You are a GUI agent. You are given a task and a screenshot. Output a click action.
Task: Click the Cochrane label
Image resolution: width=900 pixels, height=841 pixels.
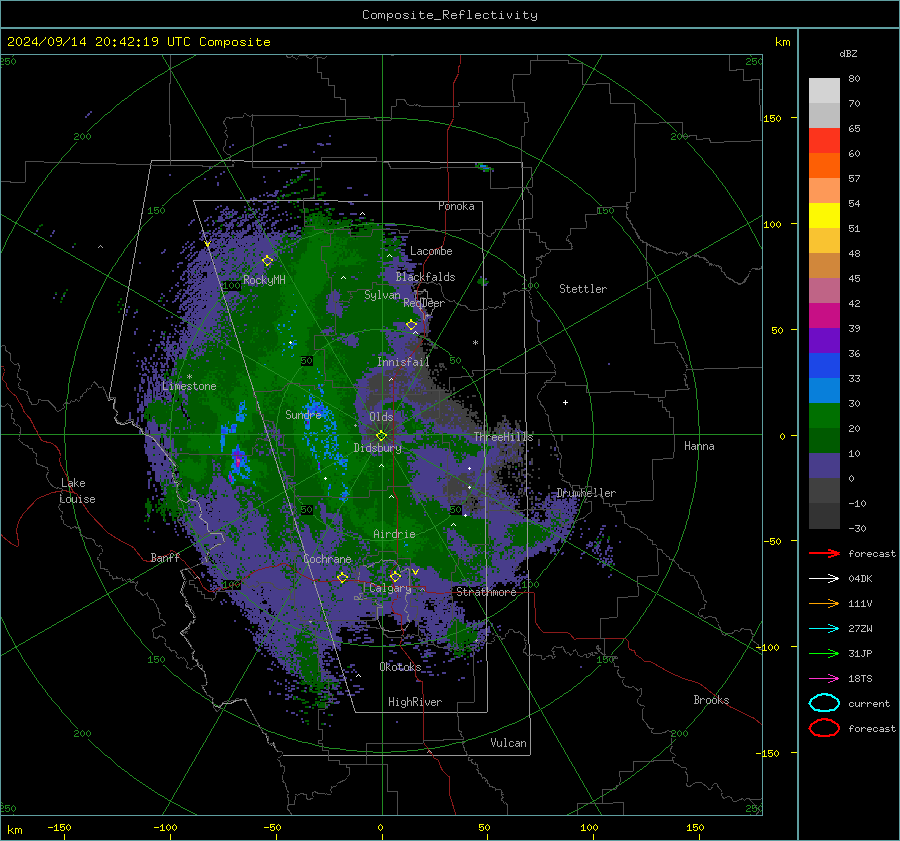point(327,559)
